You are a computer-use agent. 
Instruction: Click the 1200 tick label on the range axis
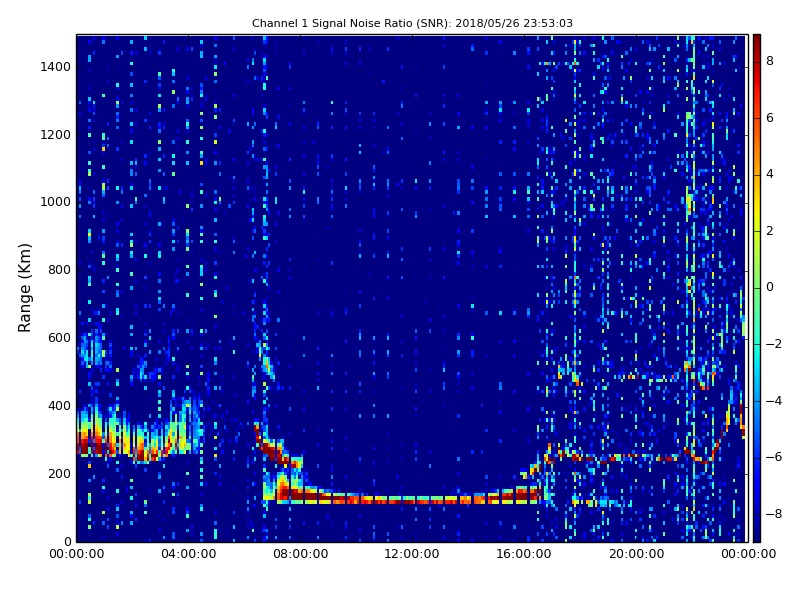point(56,135)
